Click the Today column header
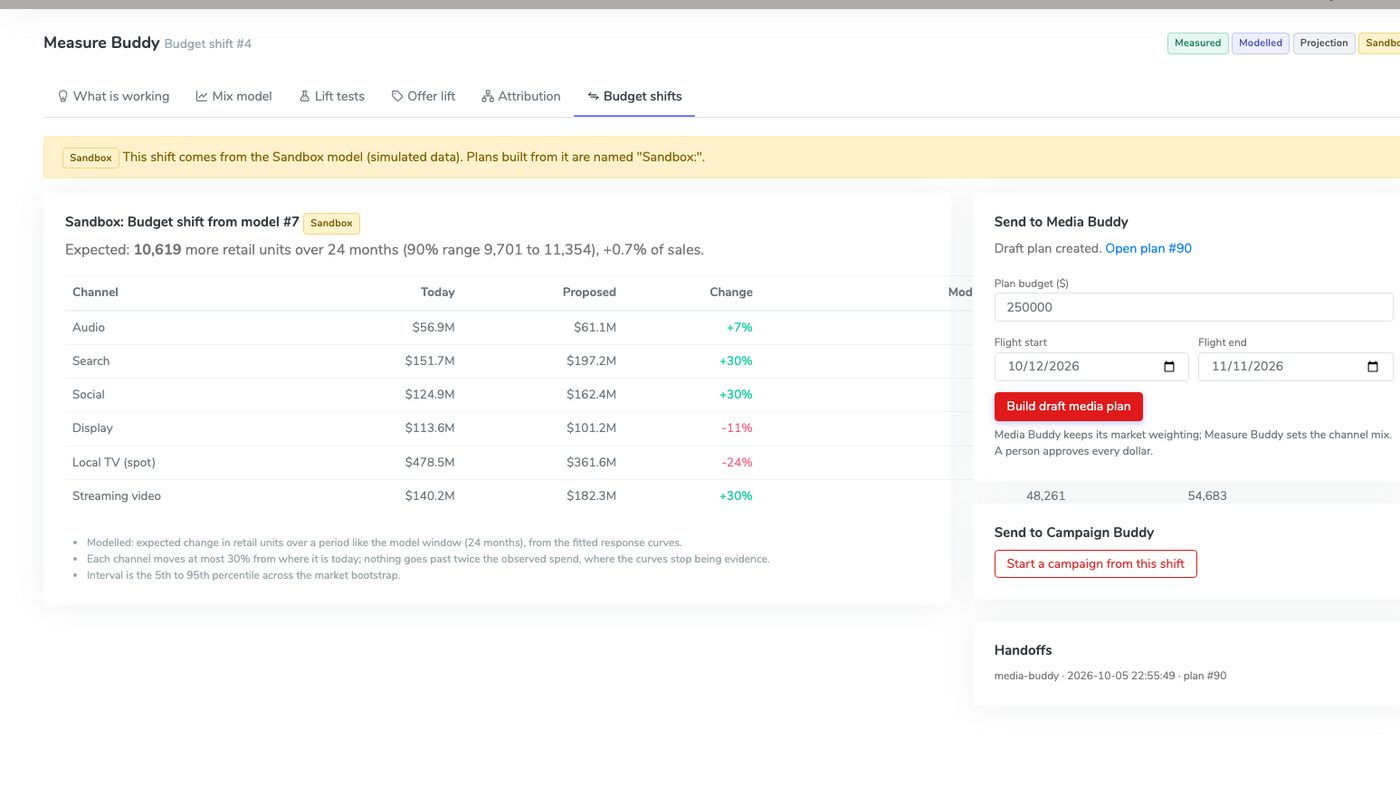 (x=437, y=292)
